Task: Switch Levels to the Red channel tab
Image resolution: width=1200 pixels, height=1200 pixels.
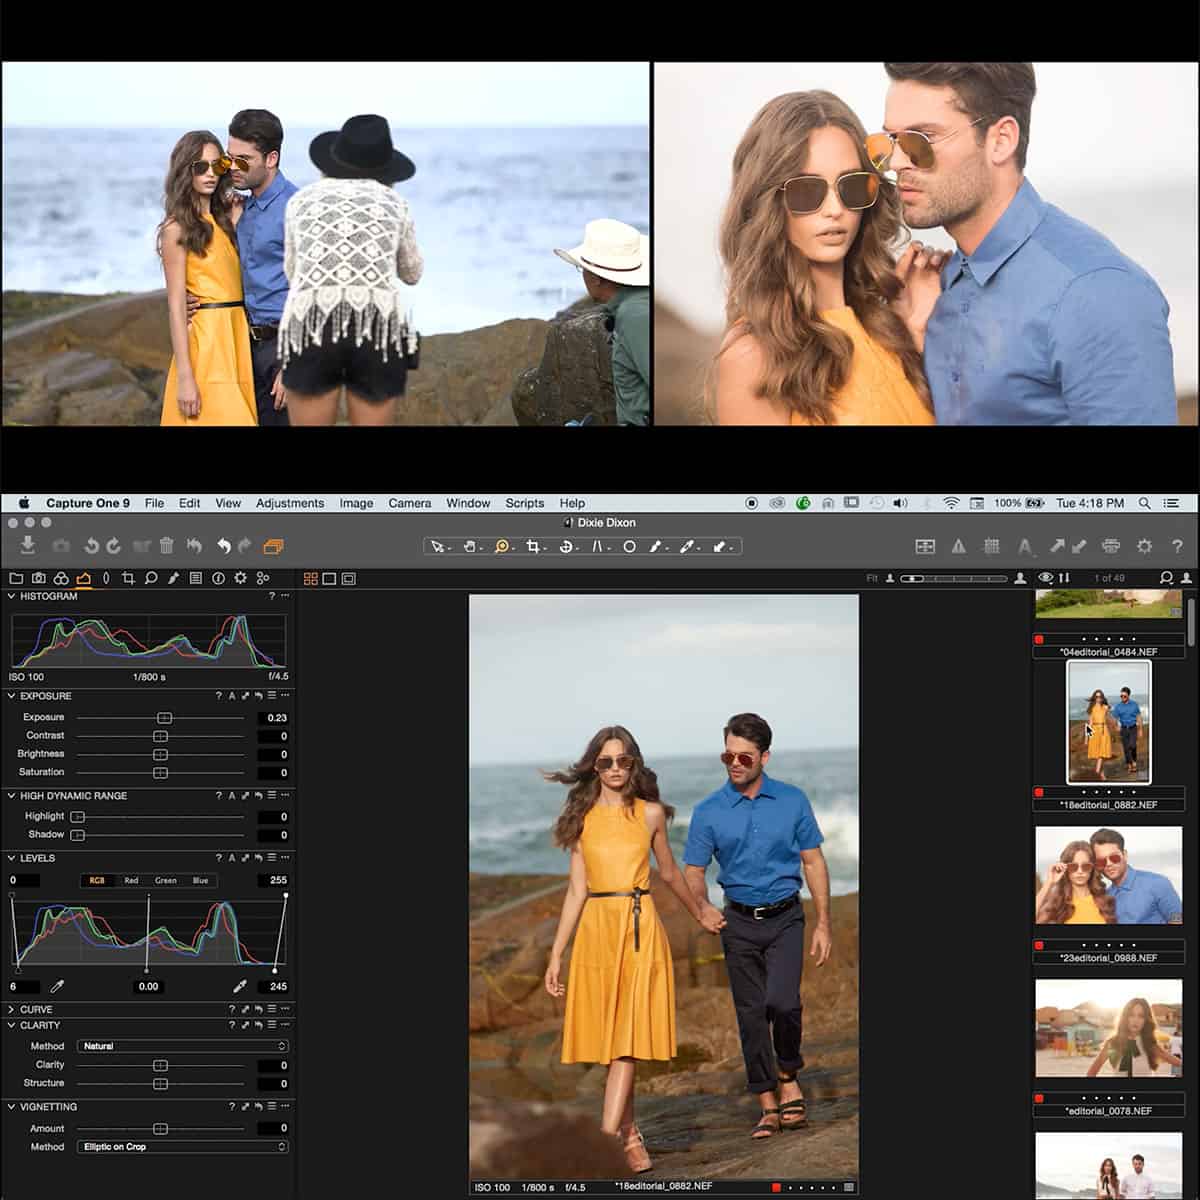Action: pyautogui.click(x=131, y=880)
